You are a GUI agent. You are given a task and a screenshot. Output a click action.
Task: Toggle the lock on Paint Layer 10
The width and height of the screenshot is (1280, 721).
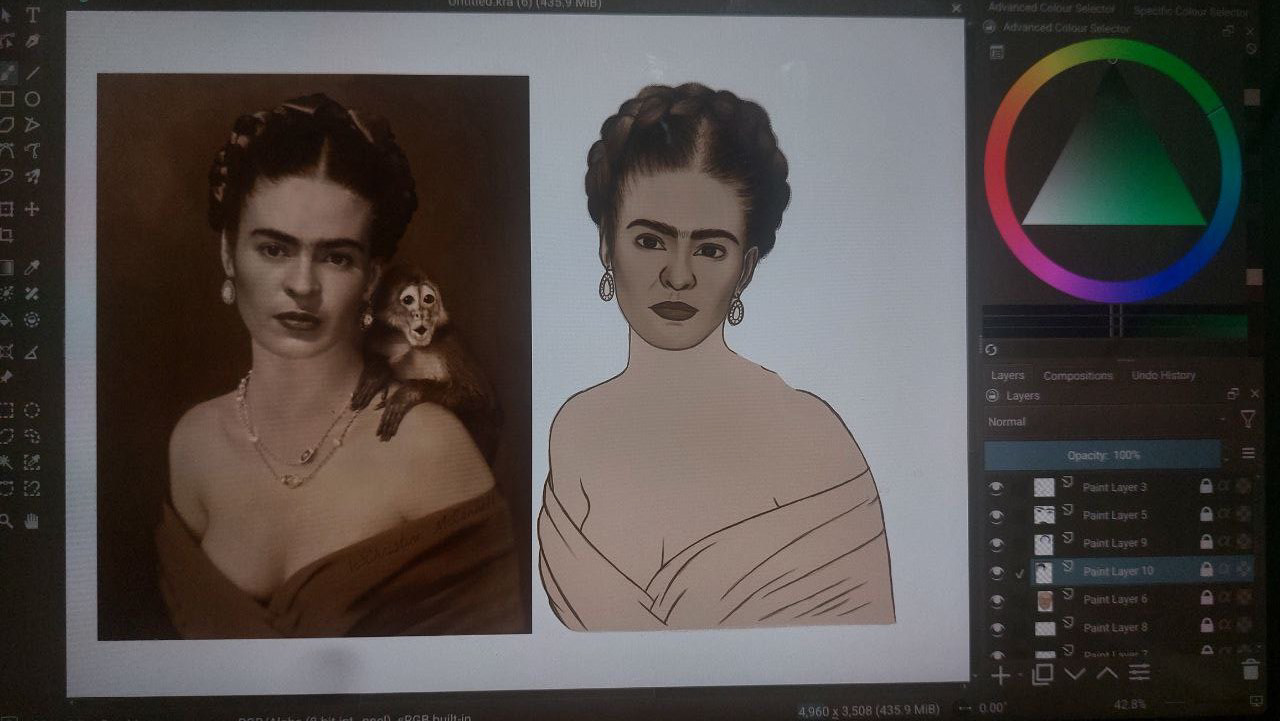point(1206,571)
